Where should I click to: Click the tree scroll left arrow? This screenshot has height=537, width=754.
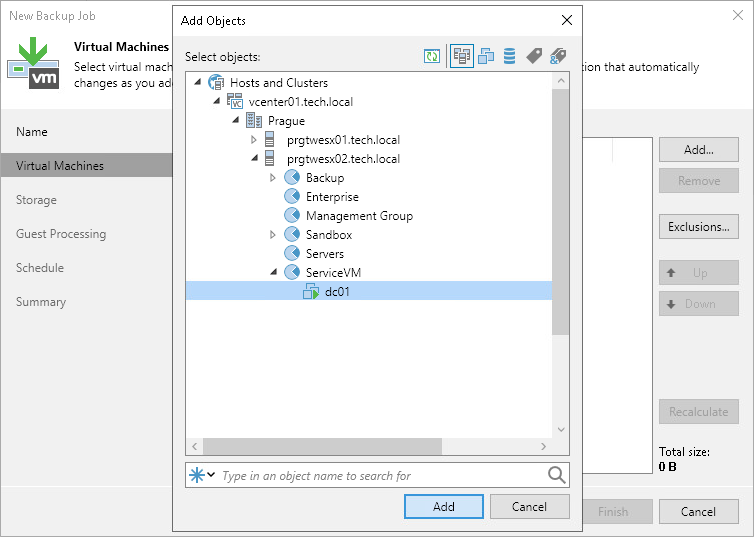click(195, 446)
